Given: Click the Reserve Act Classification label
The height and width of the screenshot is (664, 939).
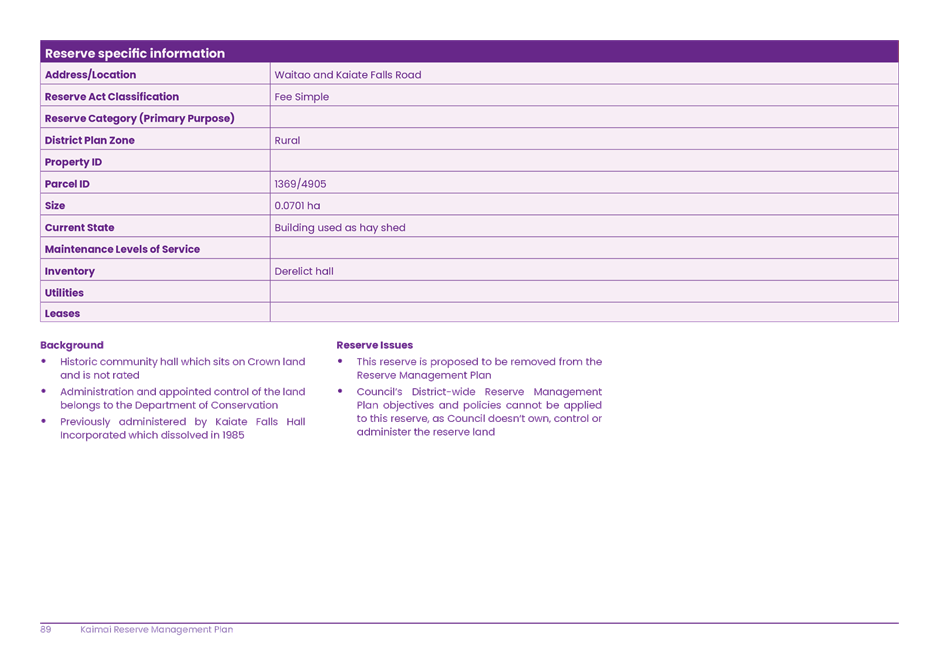Looking at the screenshot, I should [x=111, y=96].
